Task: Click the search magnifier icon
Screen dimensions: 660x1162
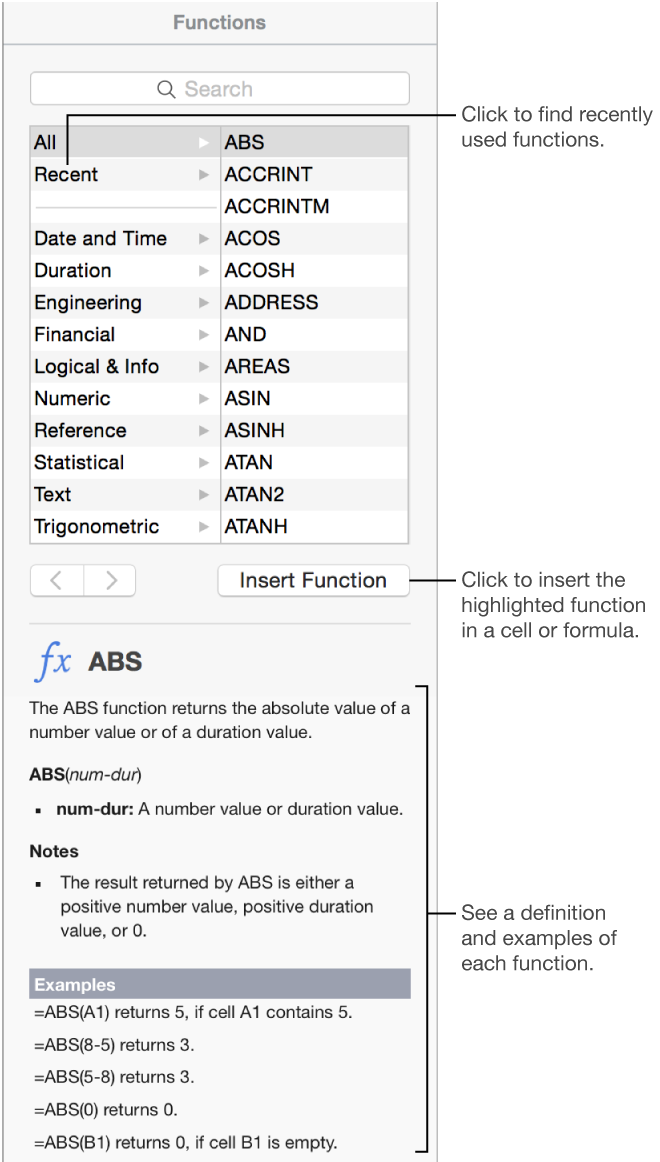Action: [x=167, y=88]
